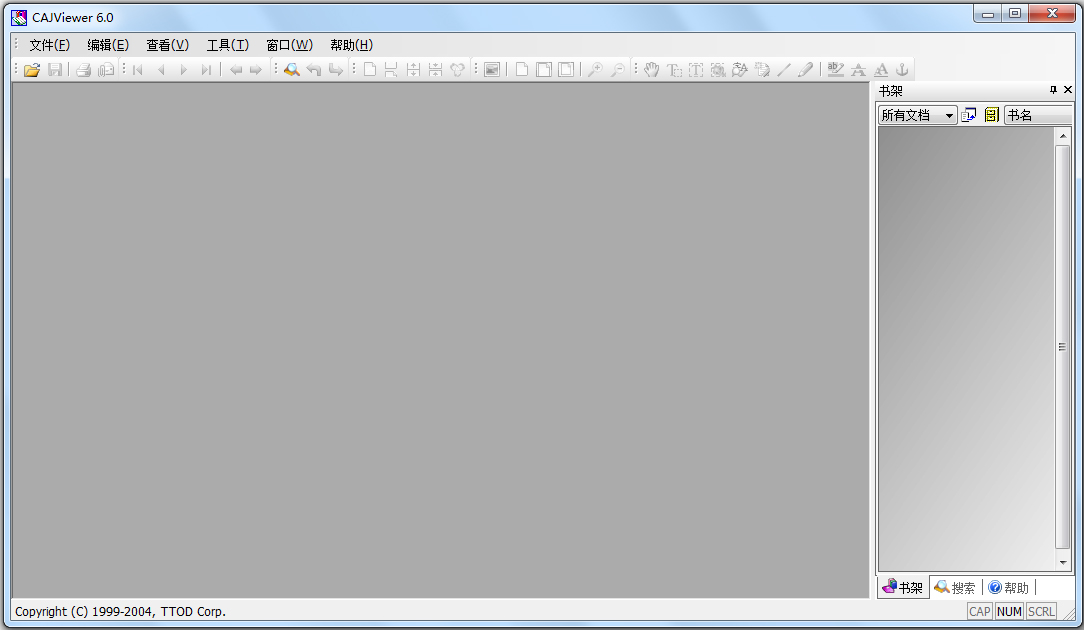Toggle NUM indicator in status bar
The height and width of the screenshot is (630, 1084).
[1009, 611]
